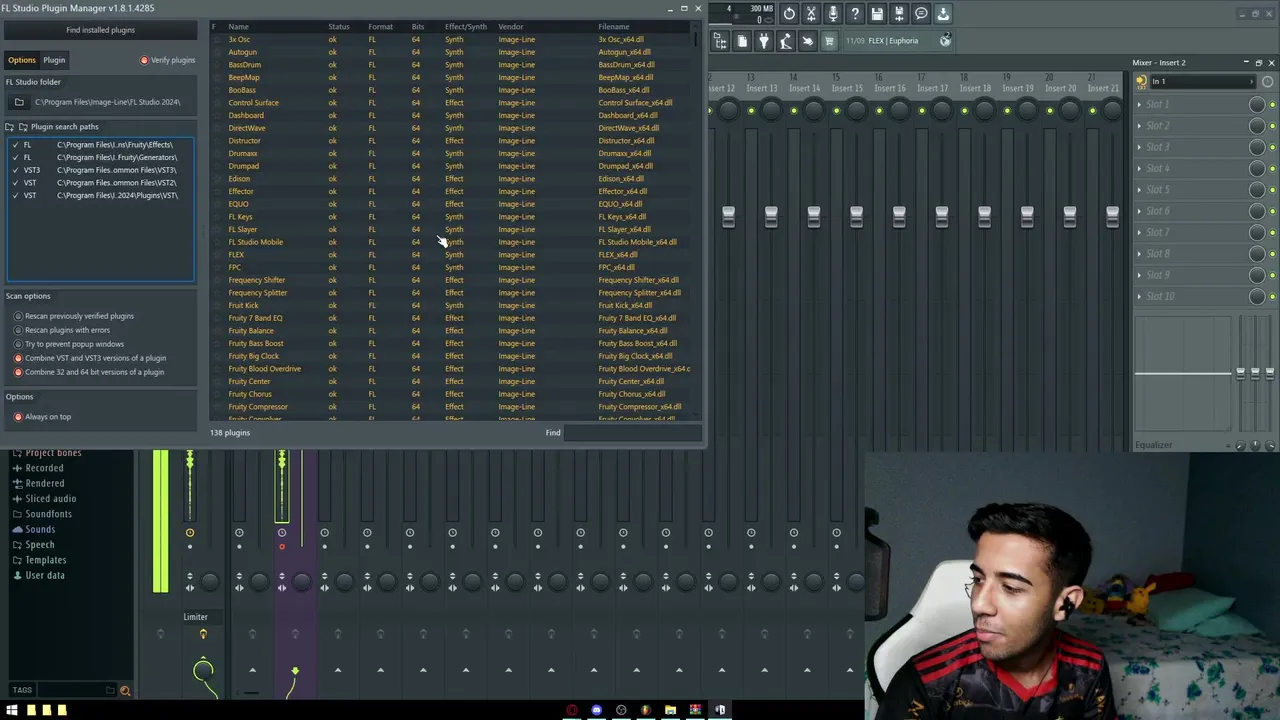The width and height of the screenshot is (1280, 720).
Task: Click the one-click audio recording scissors icon
Action: [811, 13]
